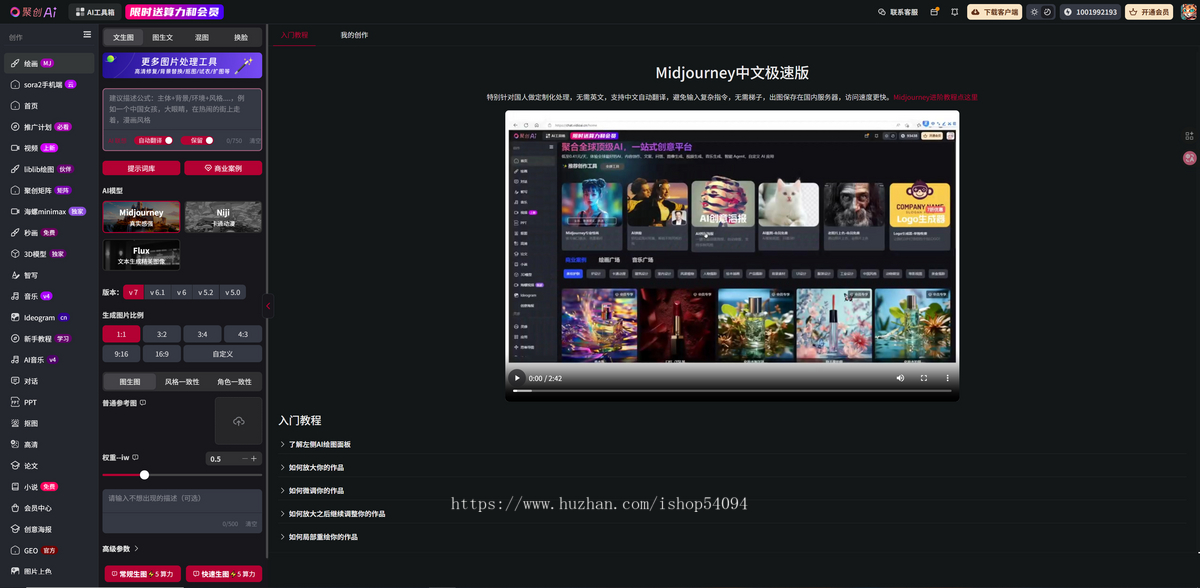Open 论文 in the sidebar
Viewport: 1200px width, 588px height.
coord(49,465)
